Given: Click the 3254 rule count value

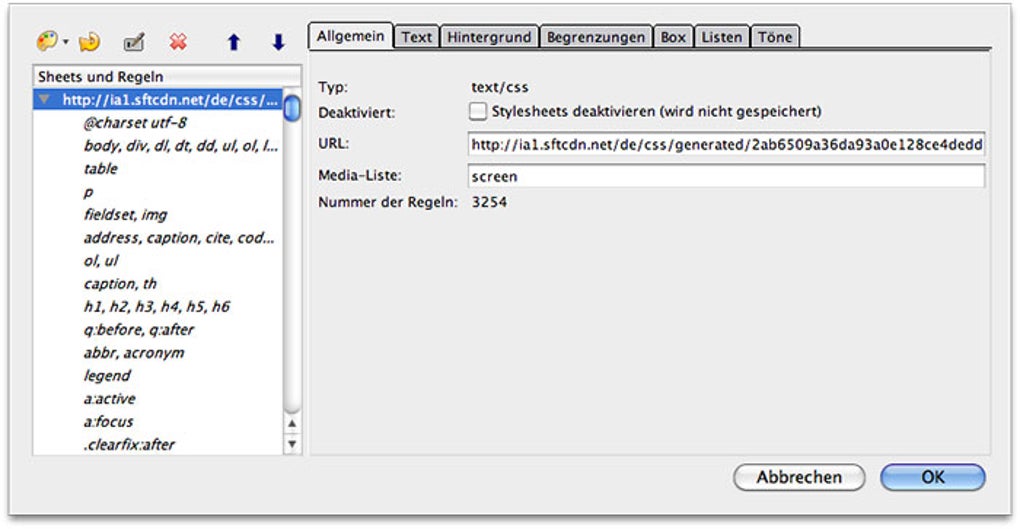Looking at the screenshot, I should pos(489,202).
